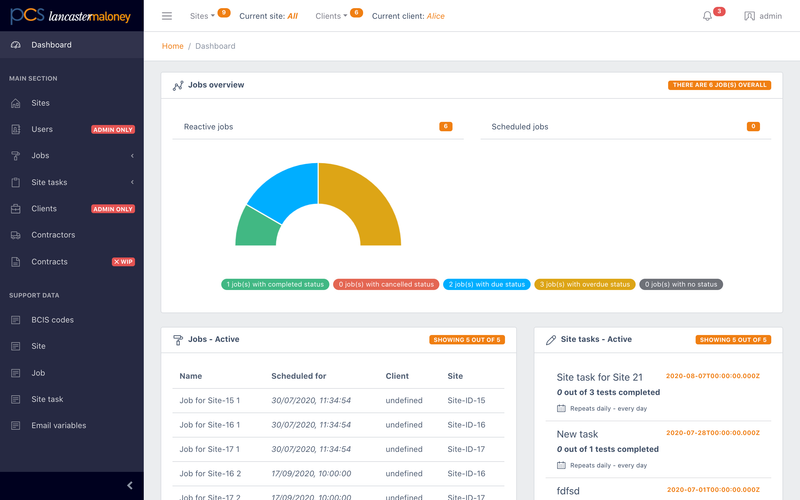The width and height of the screenshot is (800, 500).
Task: Open Sites via its house icon
Action: point(16,103)
